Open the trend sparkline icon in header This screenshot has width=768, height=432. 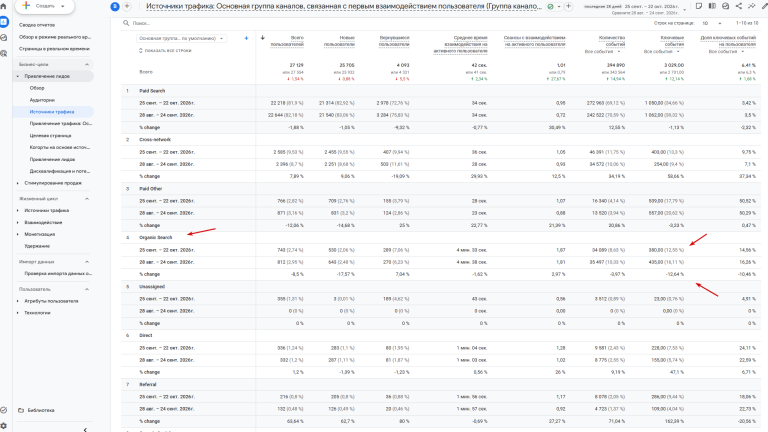tap(752, 6)
